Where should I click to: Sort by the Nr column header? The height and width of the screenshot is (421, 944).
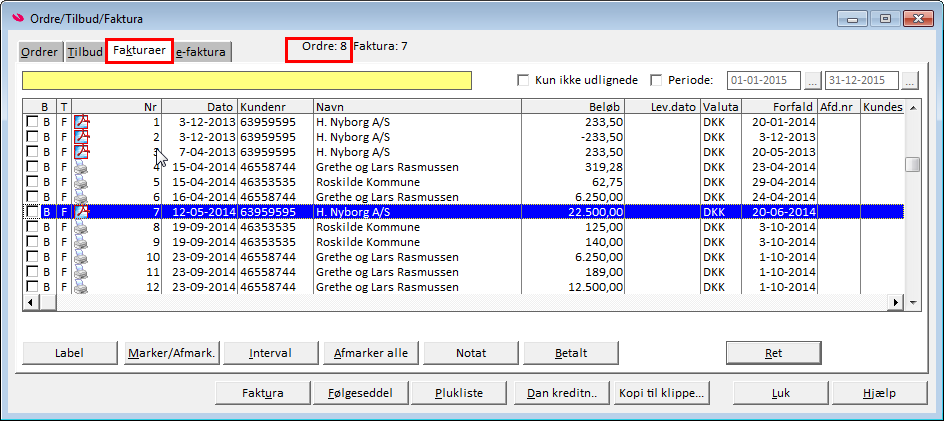117,107
